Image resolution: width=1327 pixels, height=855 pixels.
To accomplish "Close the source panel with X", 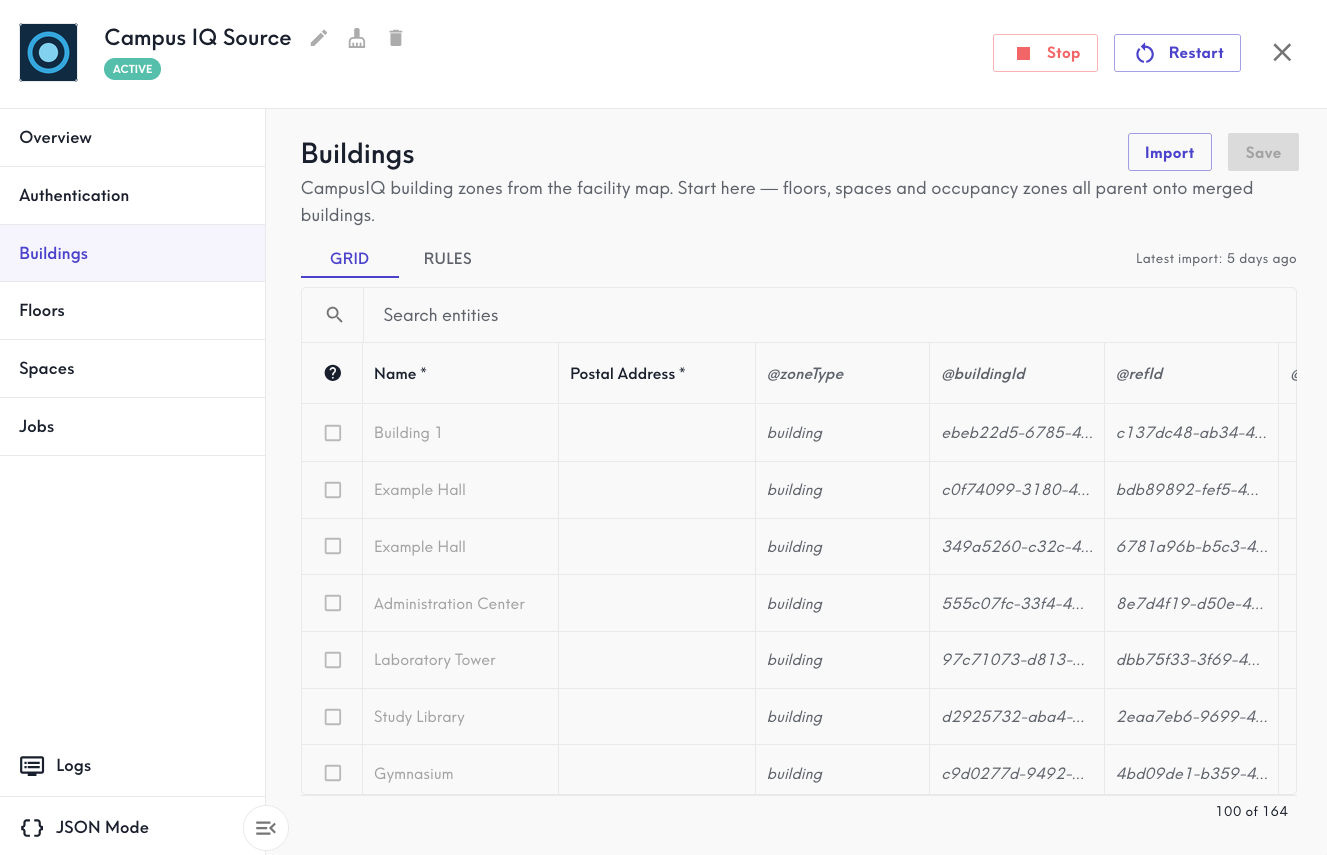I will tap(1282, 53).
